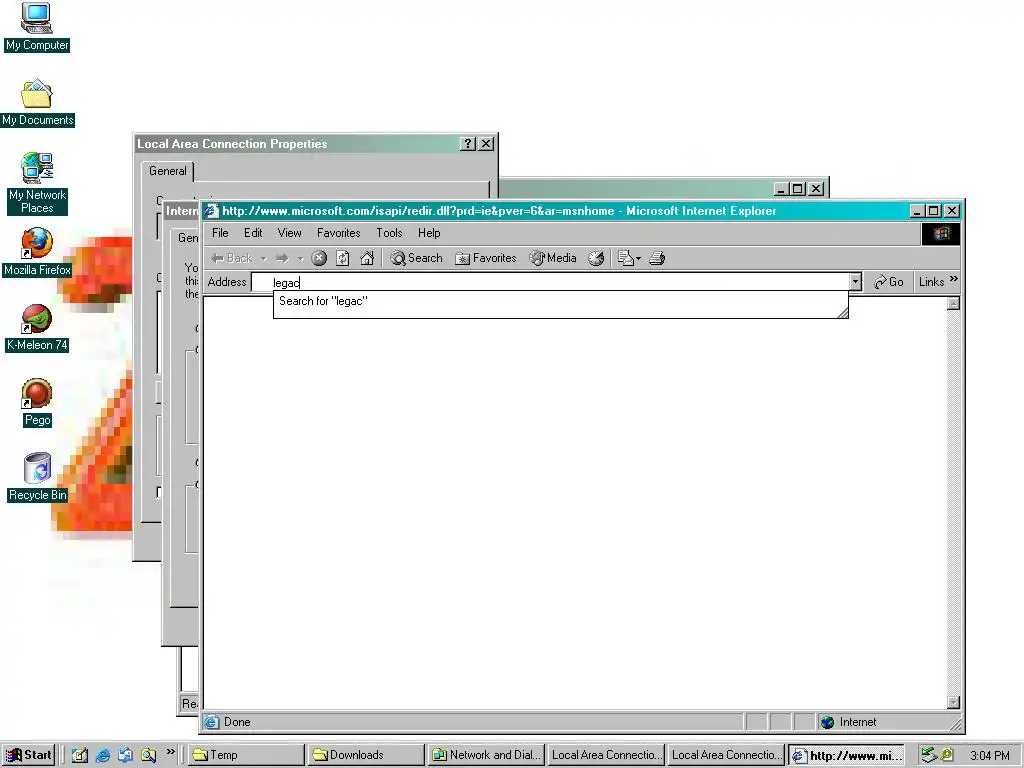The height and width of the screenshot is (768, 1024).
Task: Select the Mozilla Firefox desktop shortcut
Action: pos(37,252)
